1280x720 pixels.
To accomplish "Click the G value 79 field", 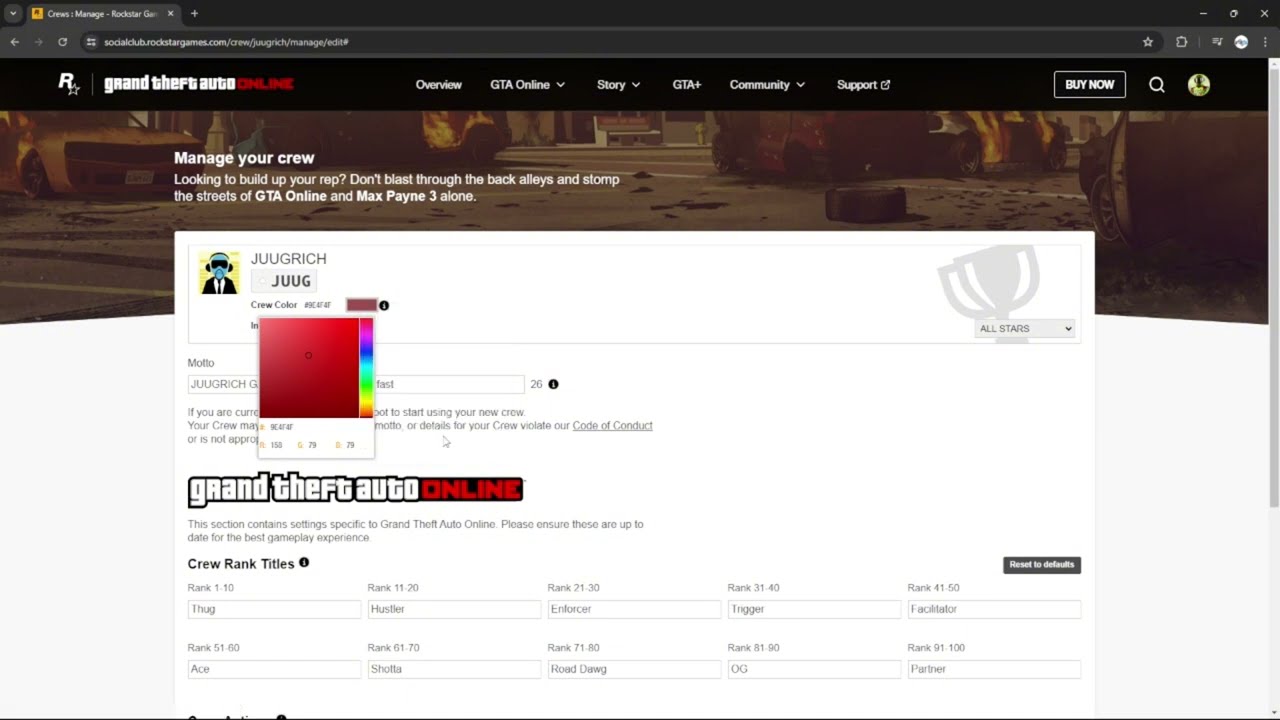I will [x=312, y=445].
